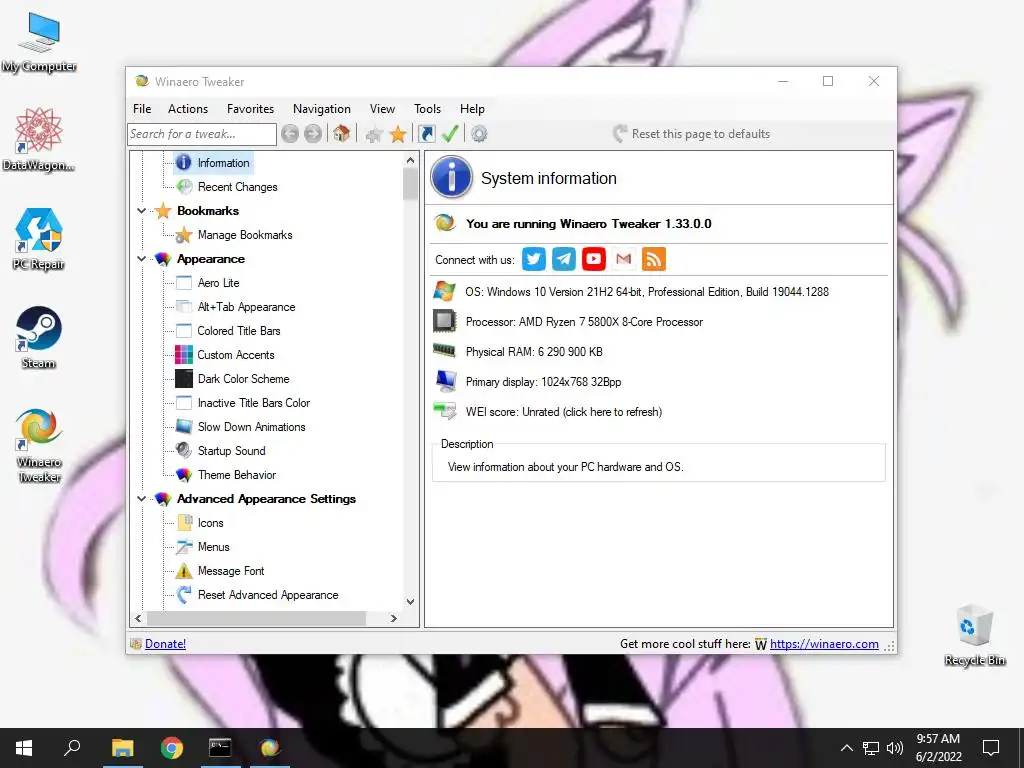
Task: Open the Telegram connect icon
Action: point(564,259)
